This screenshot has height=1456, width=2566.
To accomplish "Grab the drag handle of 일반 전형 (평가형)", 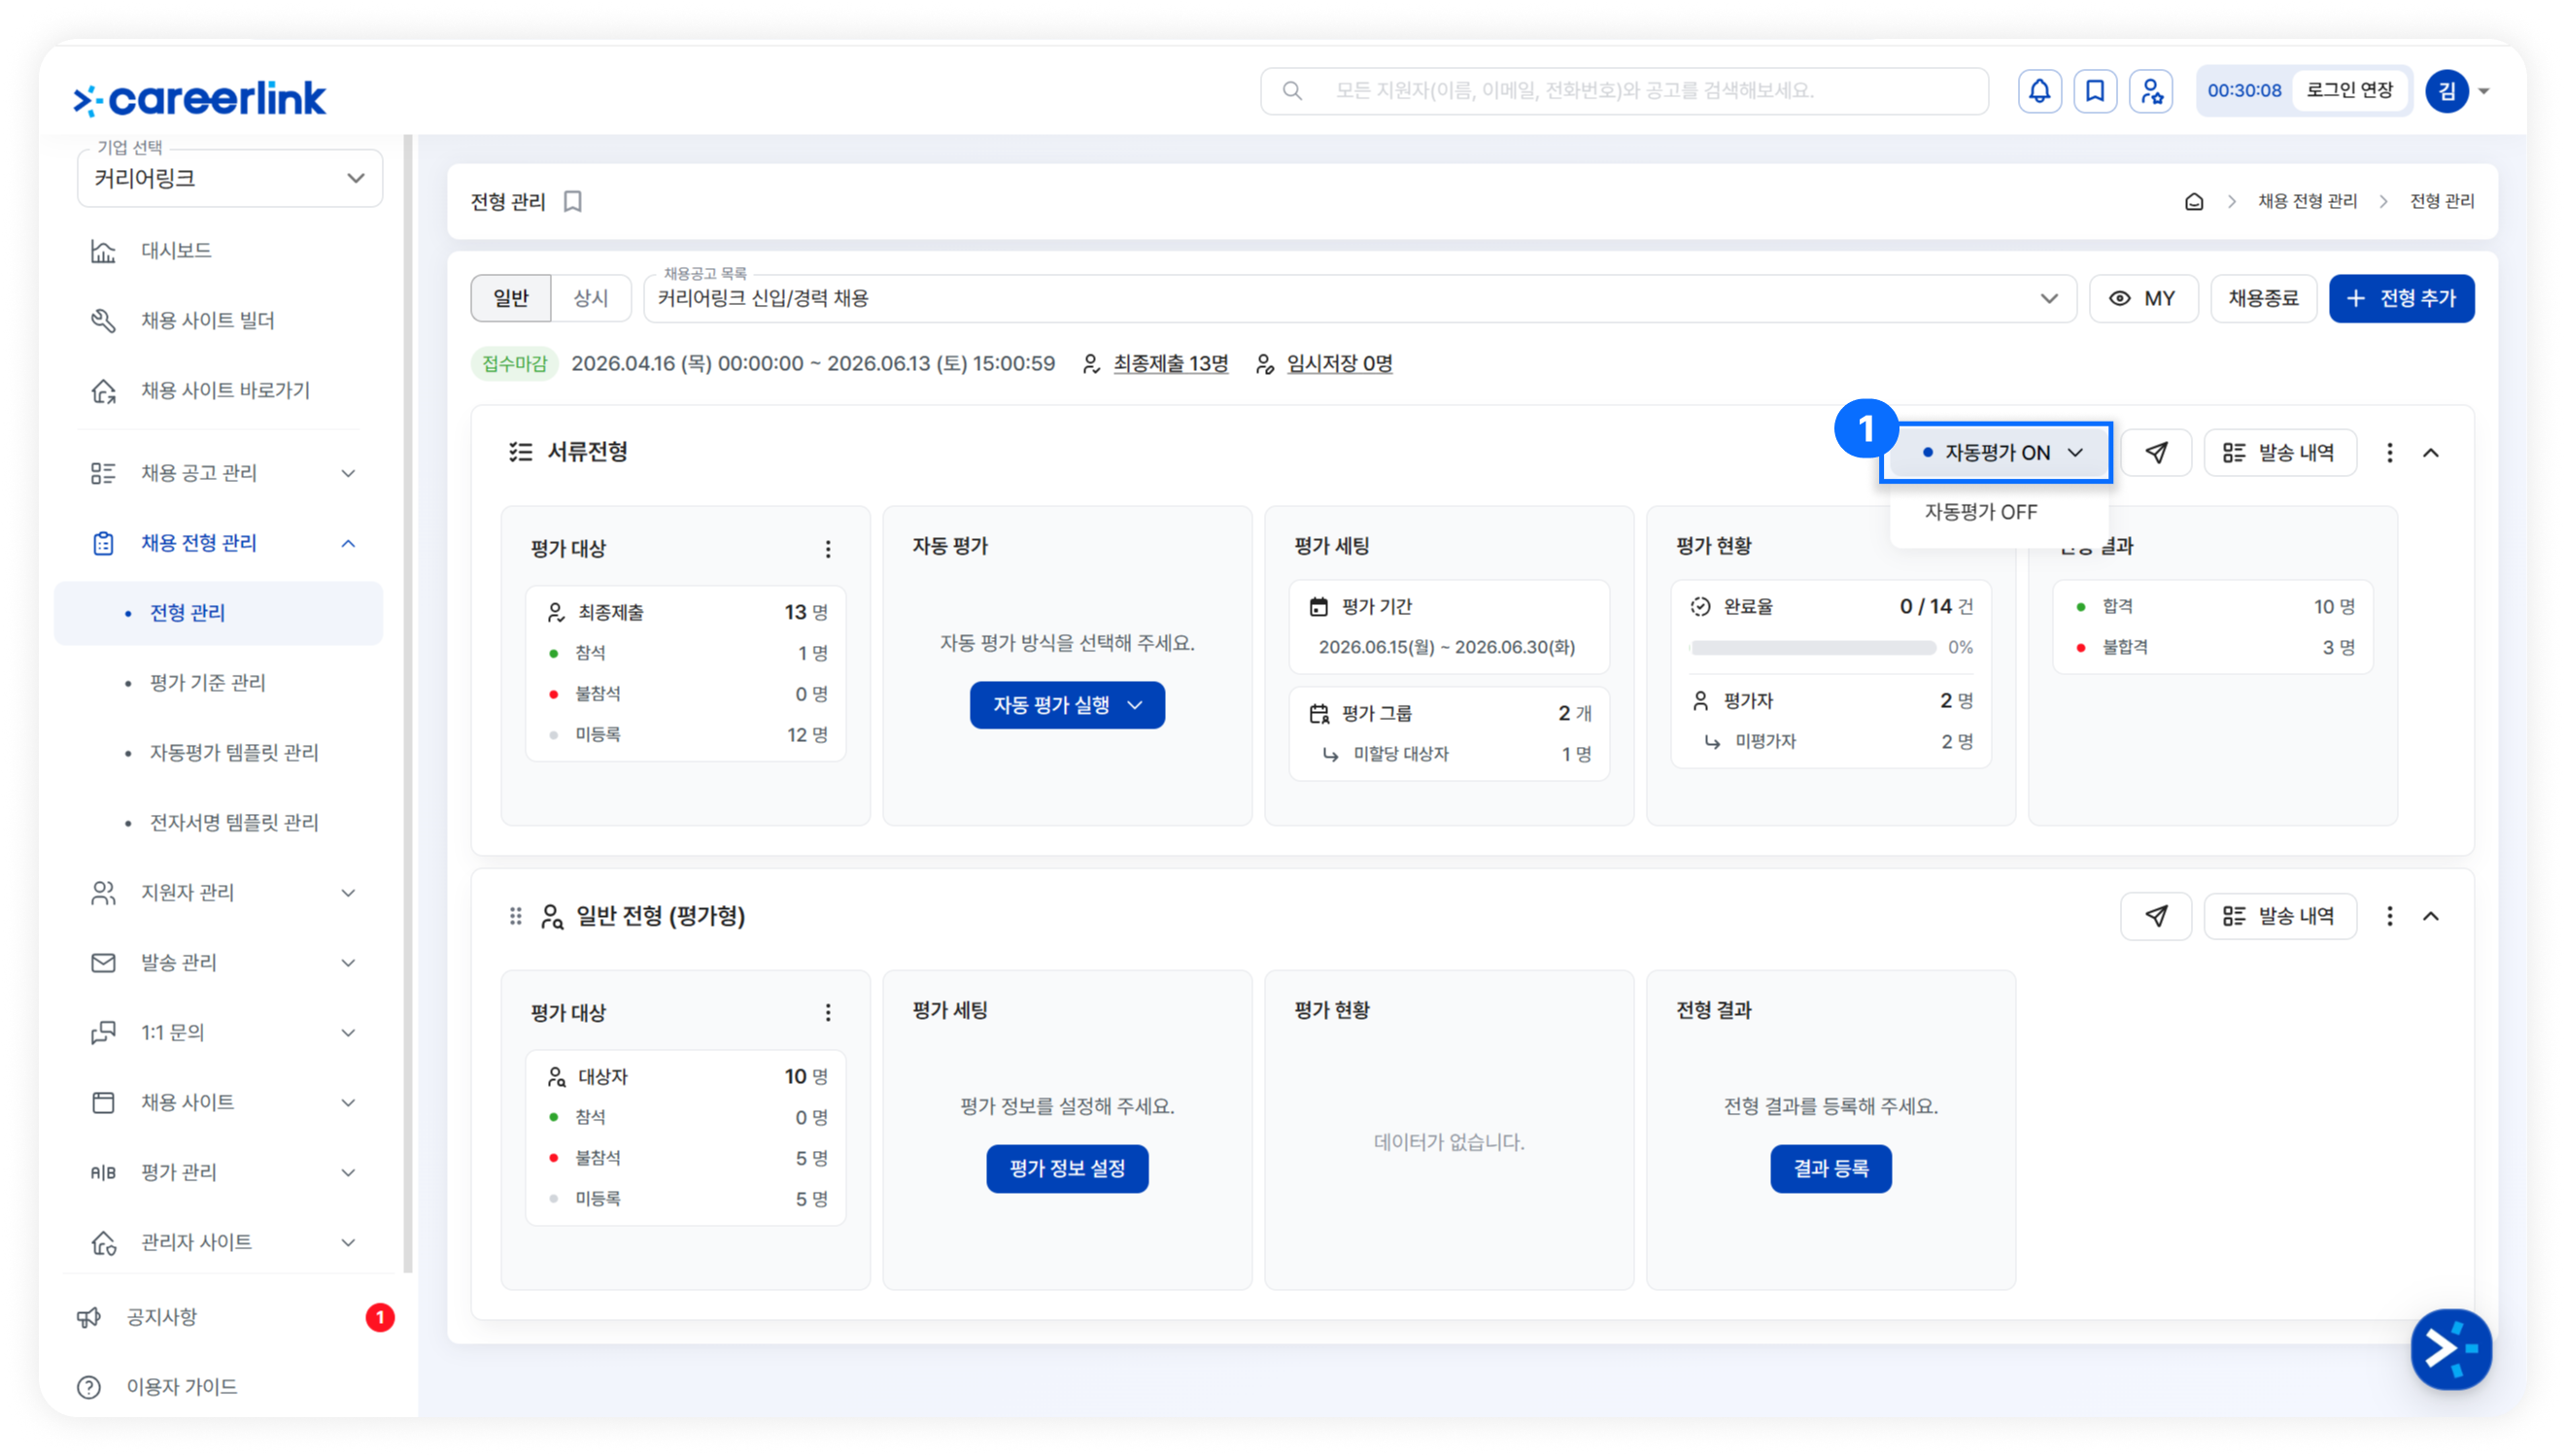I will click(x=516, y=916).
